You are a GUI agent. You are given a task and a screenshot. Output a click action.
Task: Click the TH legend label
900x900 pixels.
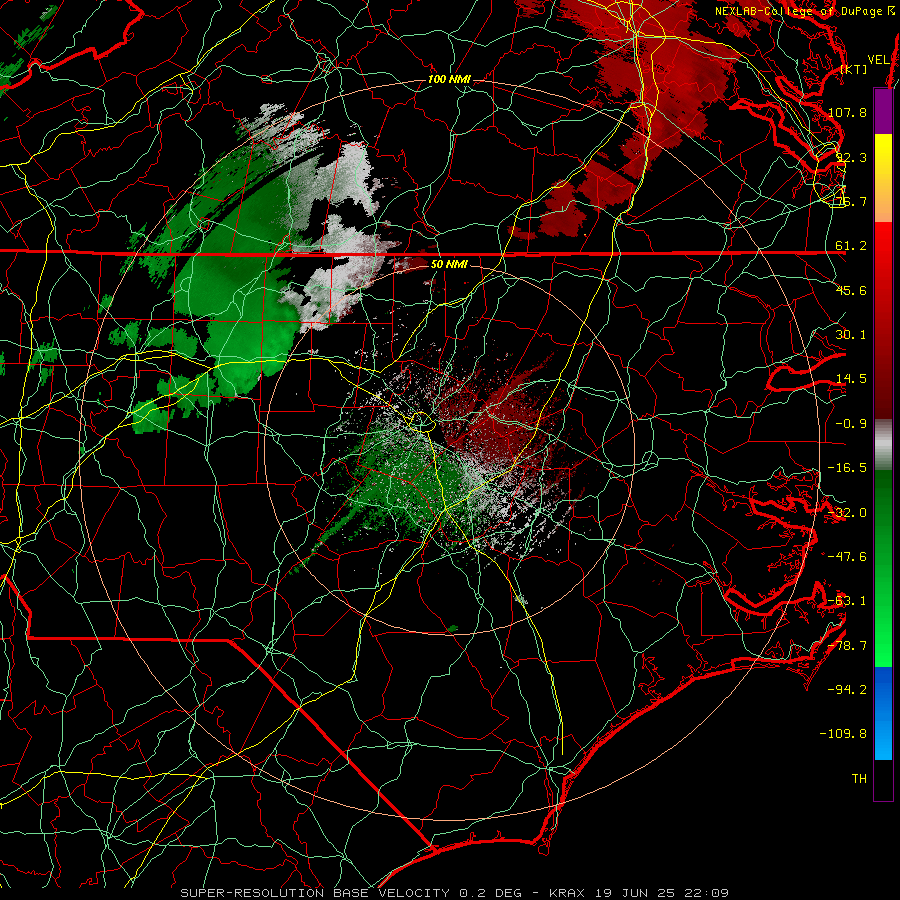coord(859,779)
